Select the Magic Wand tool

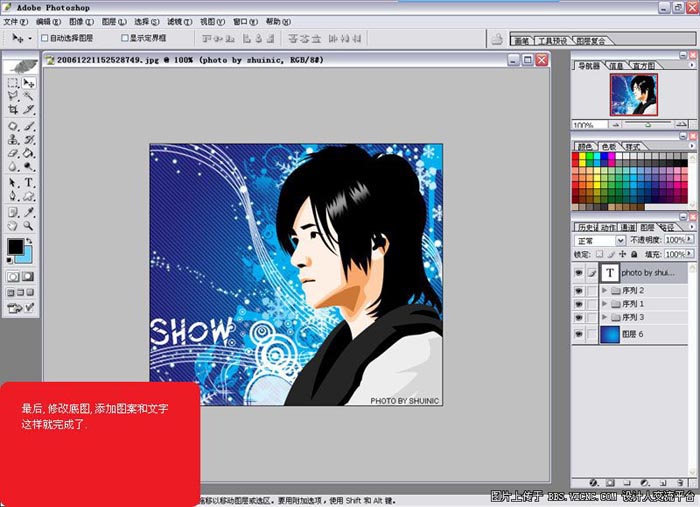coord(29,96)
